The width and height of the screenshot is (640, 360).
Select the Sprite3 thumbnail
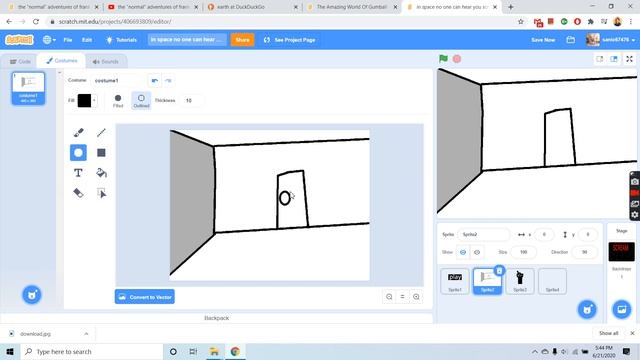pyautogui.click(x=520, y=282)
